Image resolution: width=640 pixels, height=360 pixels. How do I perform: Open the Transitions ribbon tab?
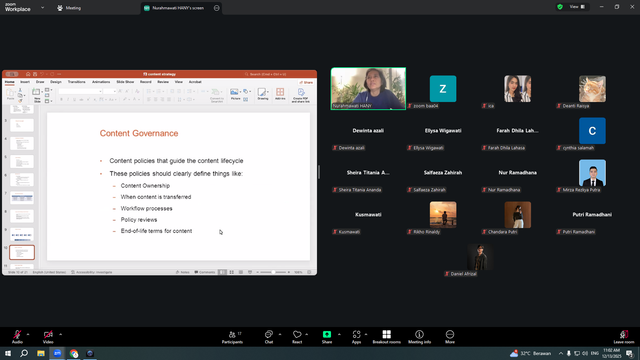click(76, 82)
